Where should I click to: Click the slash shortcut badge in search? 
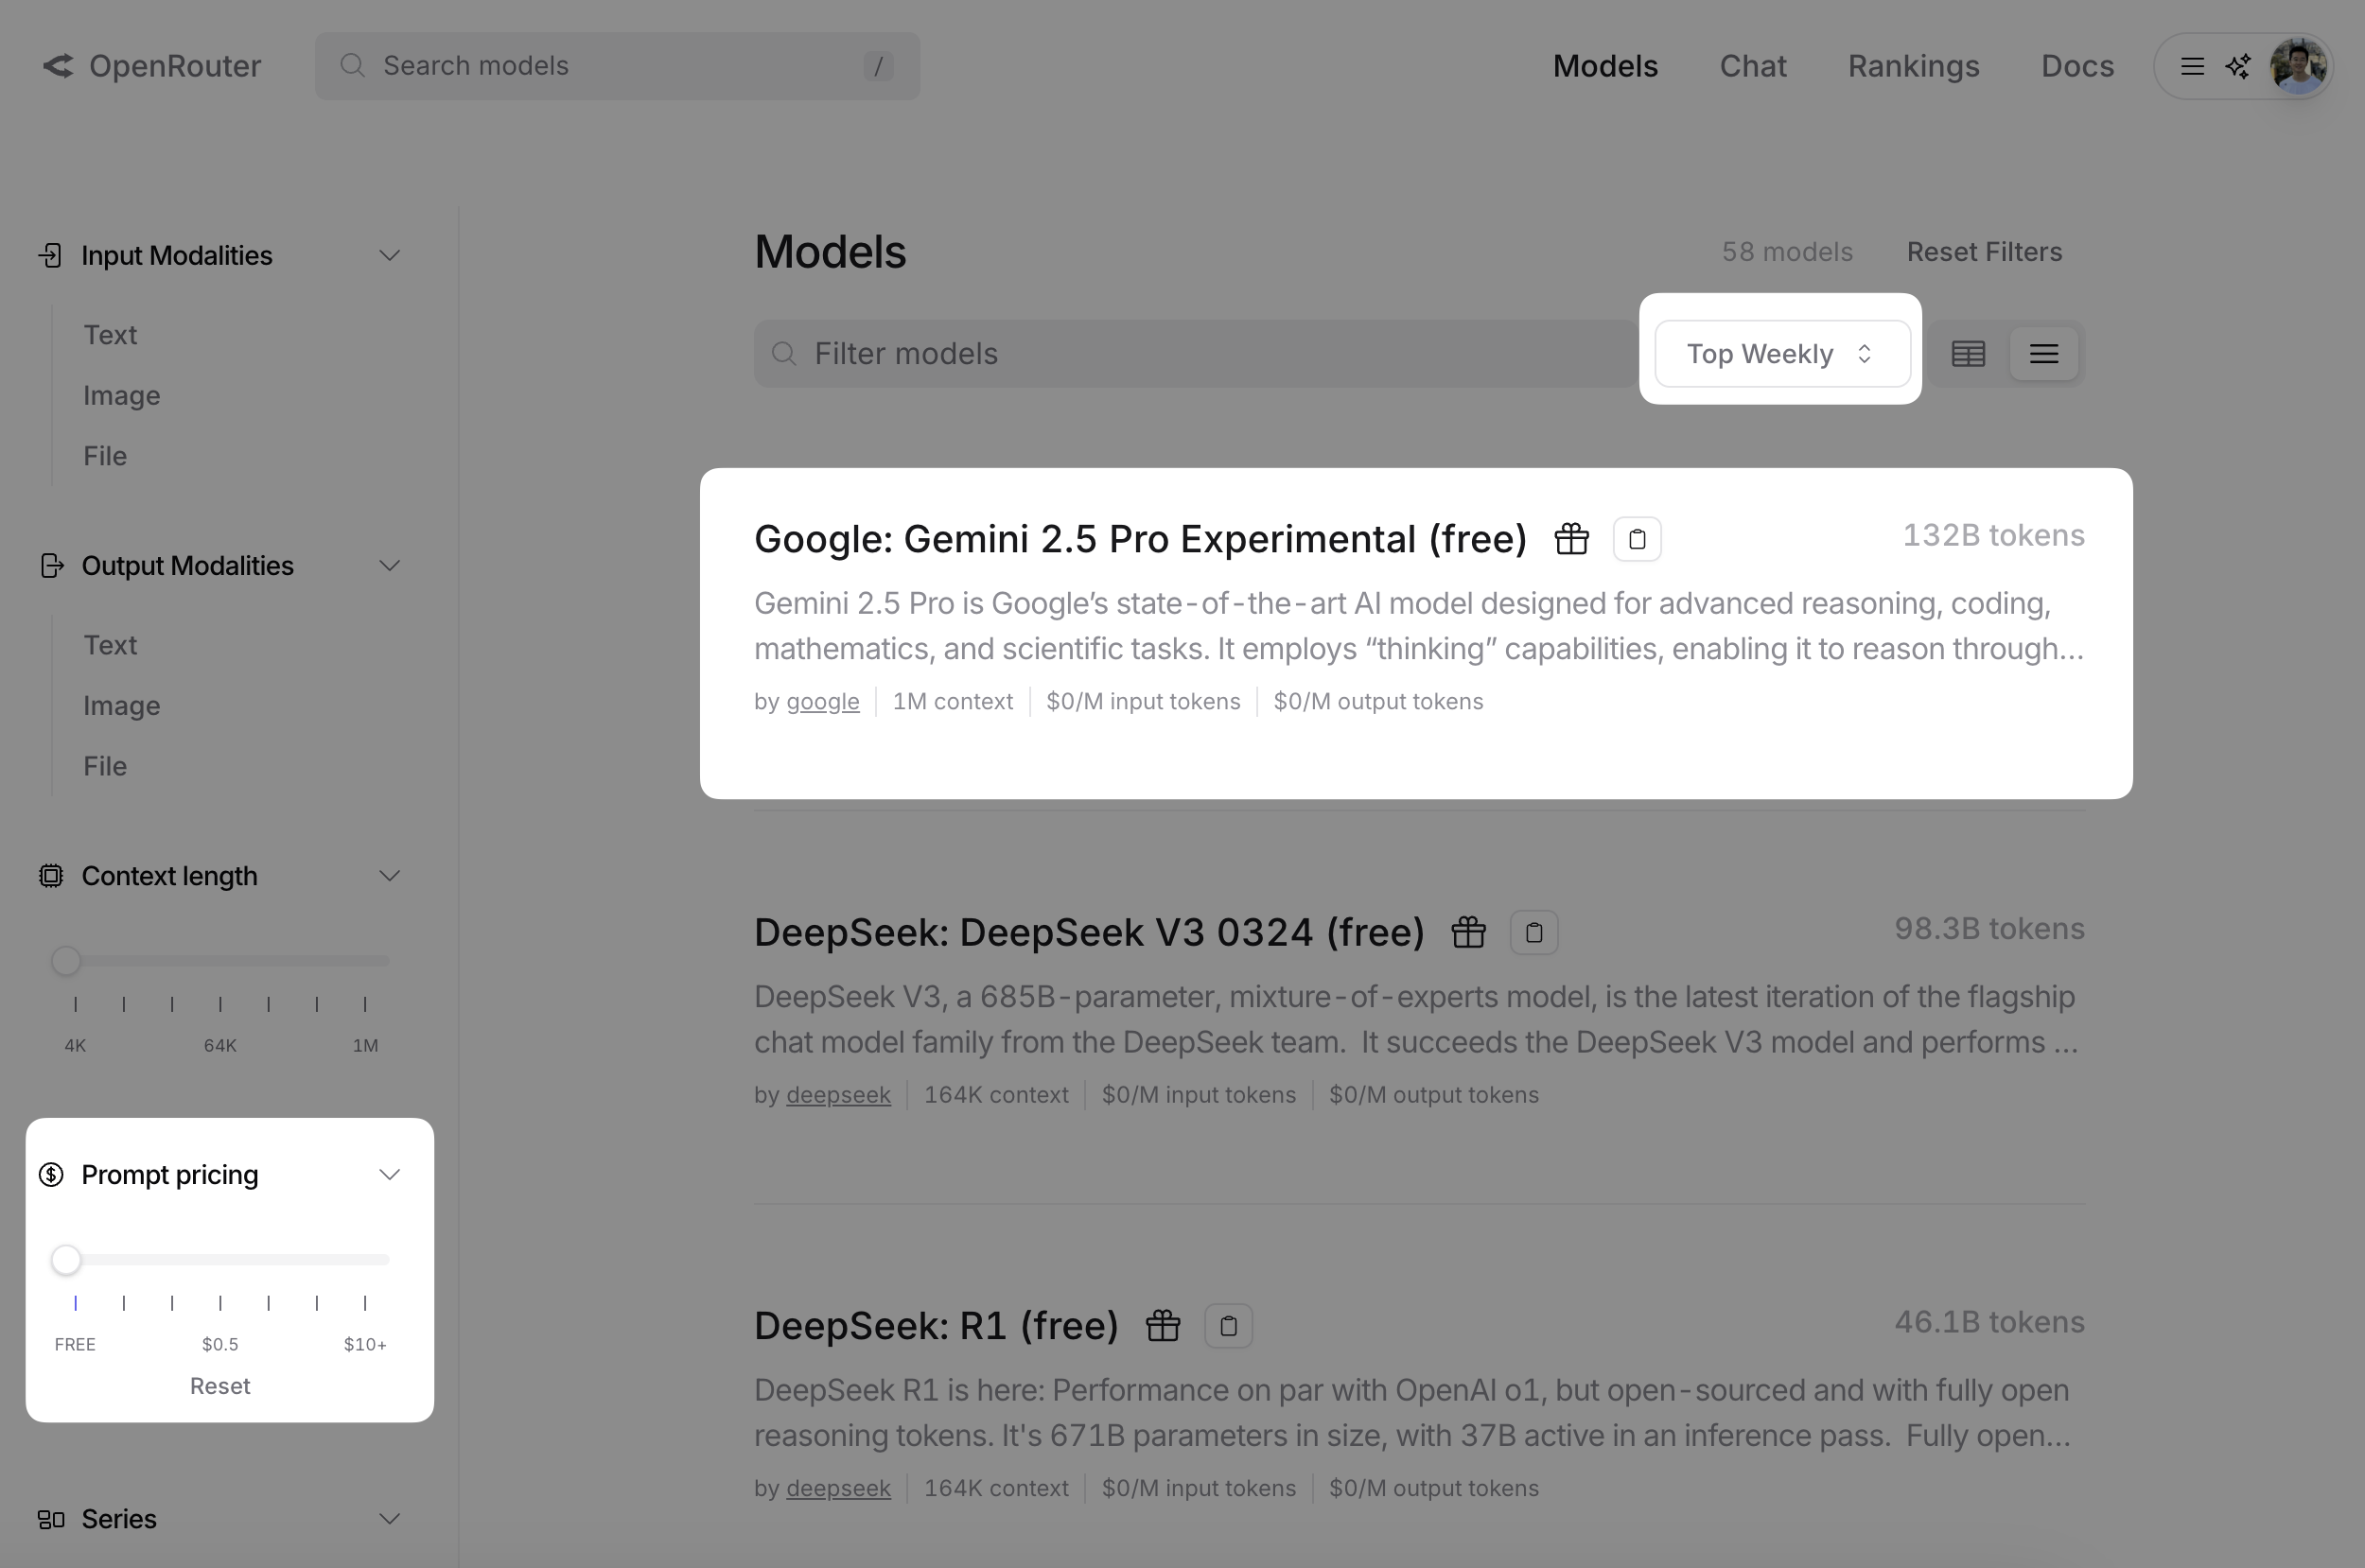coord(878,66)
